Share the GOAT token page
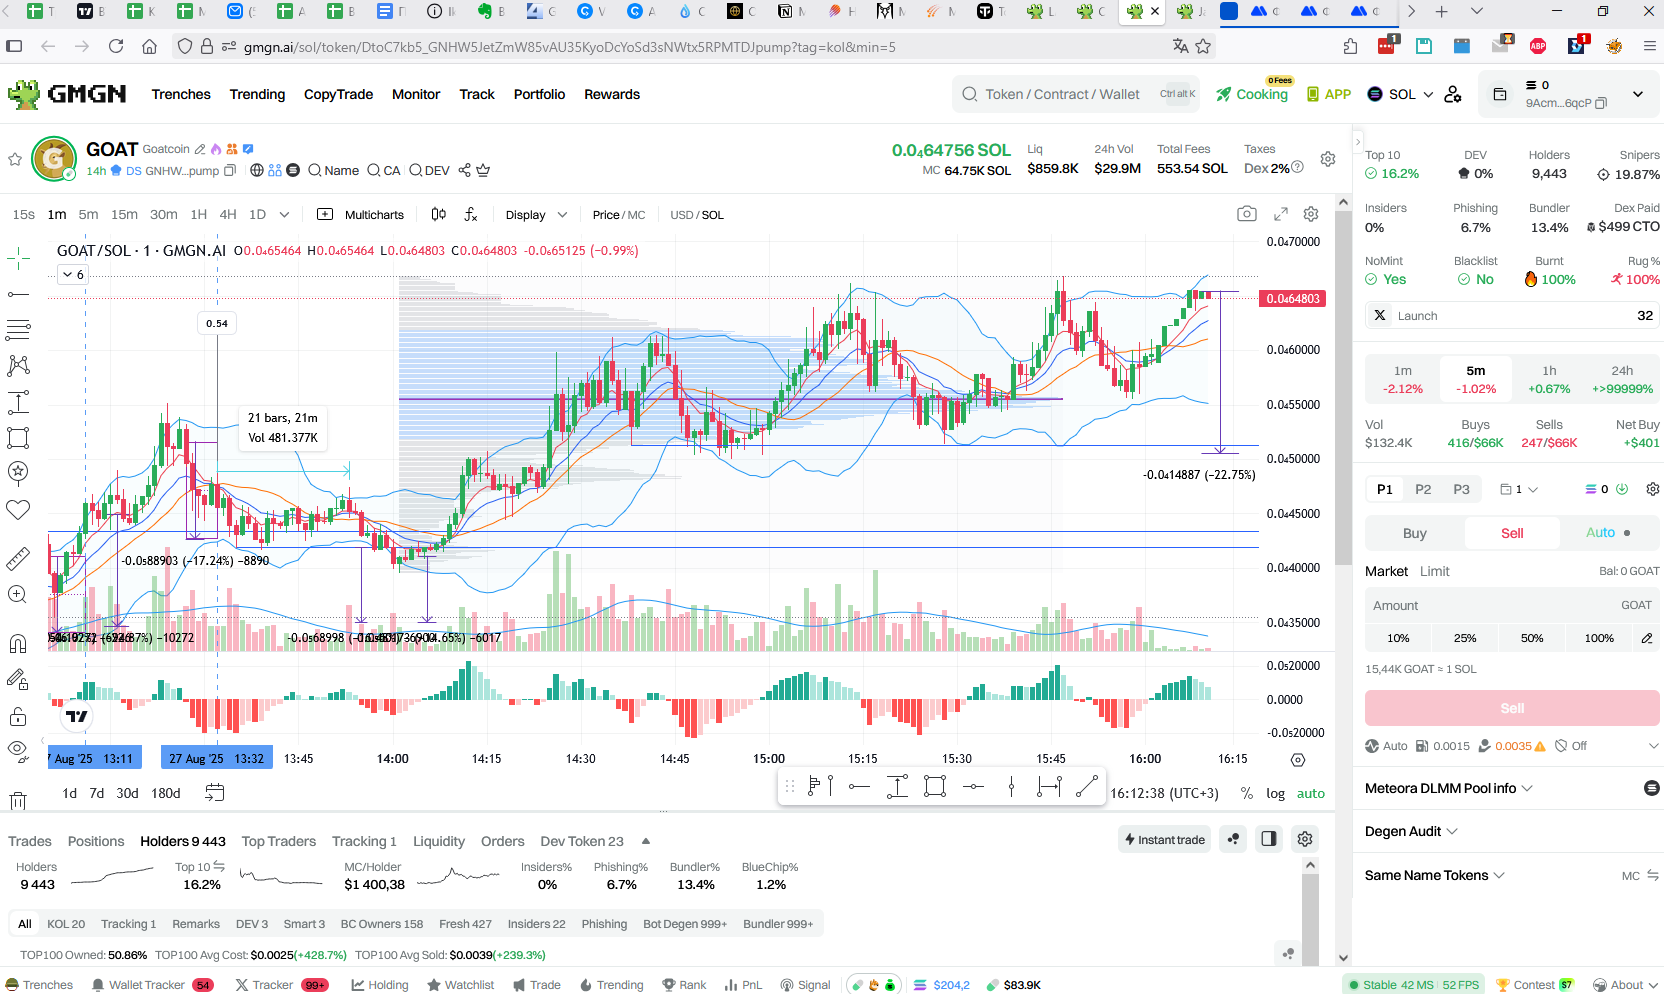 tap(464, 170)
